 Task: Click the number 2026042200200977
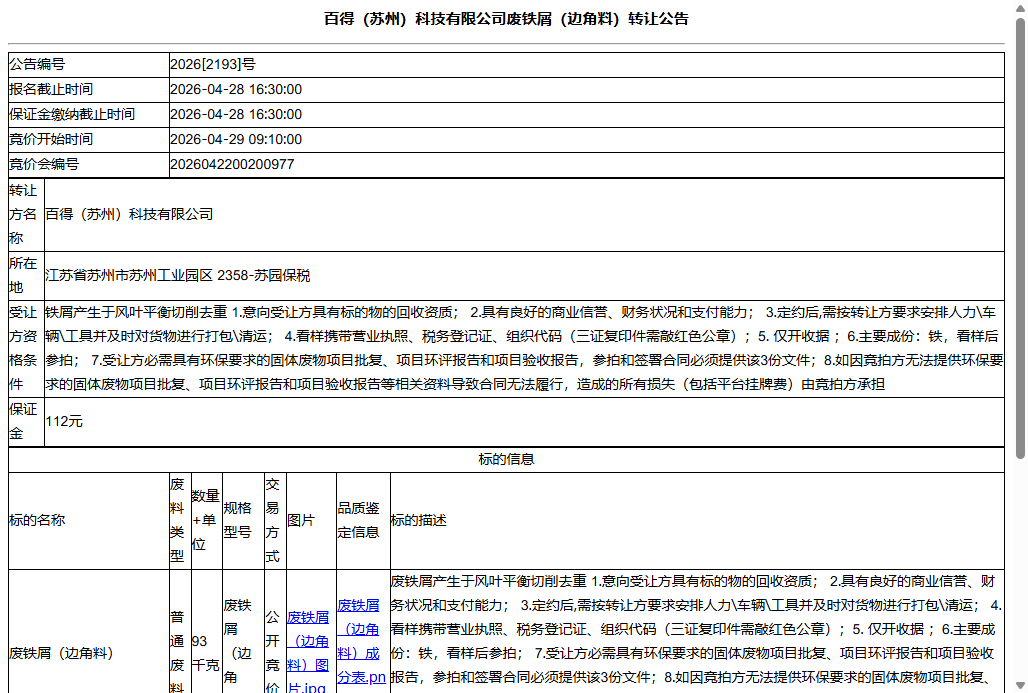[x=232, y=164]
